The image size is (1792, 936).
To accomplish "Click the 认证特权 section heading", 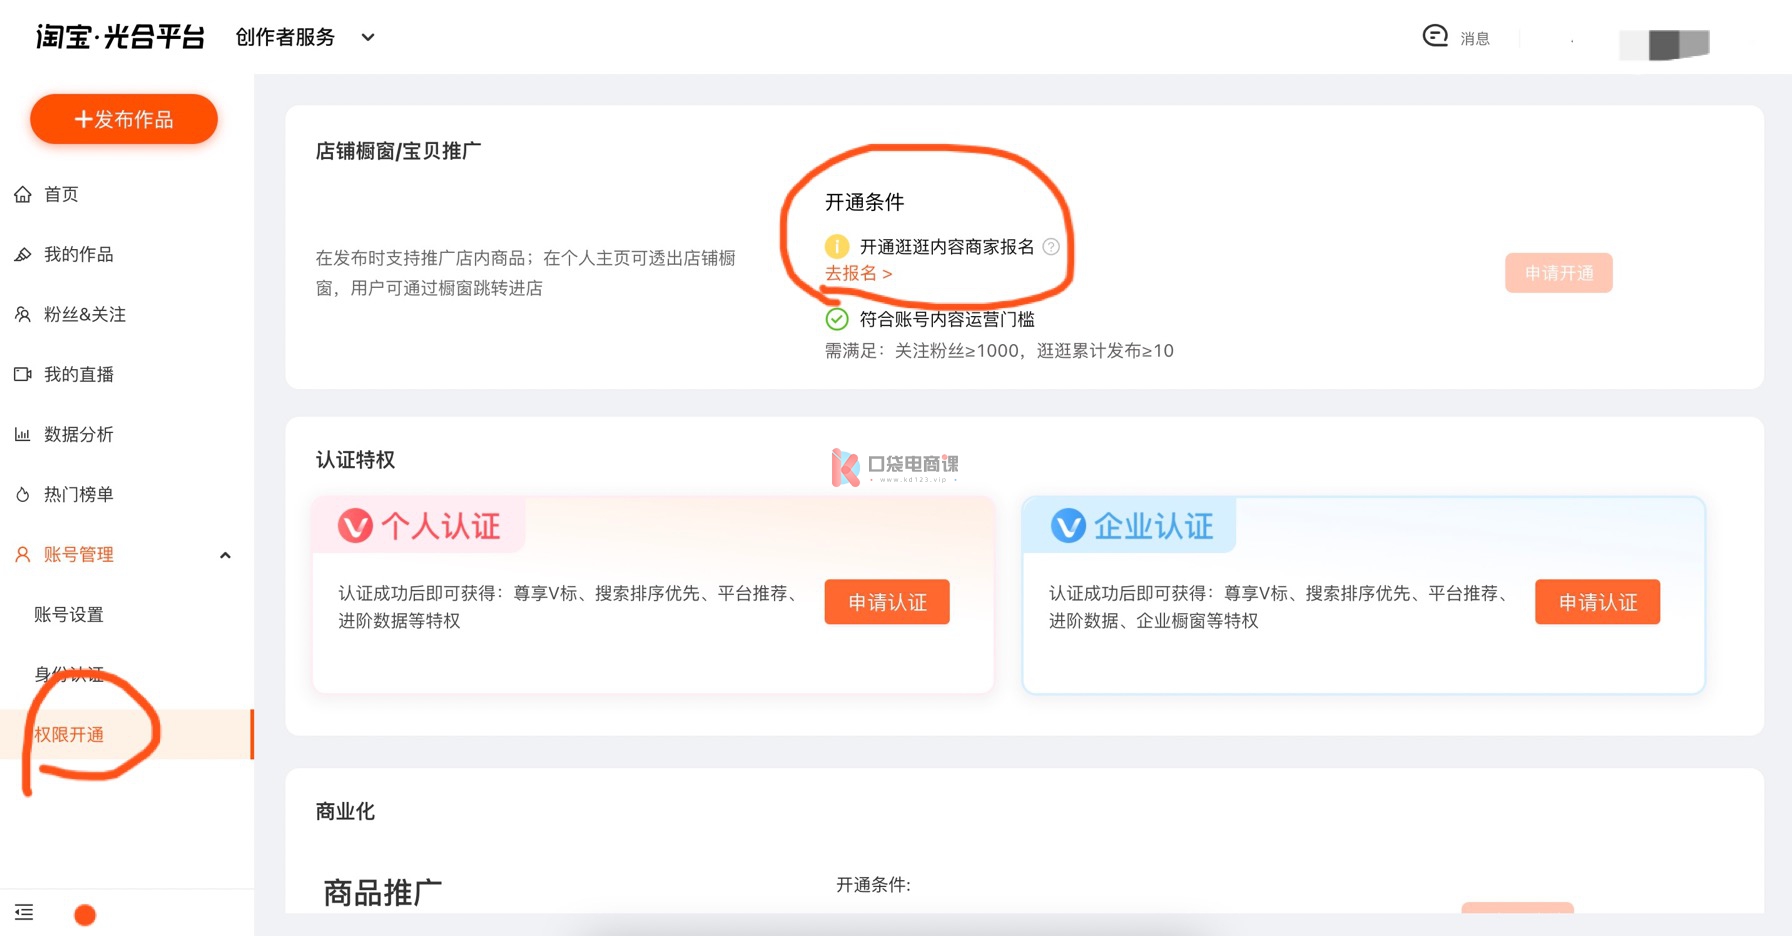I will [355, 460].
